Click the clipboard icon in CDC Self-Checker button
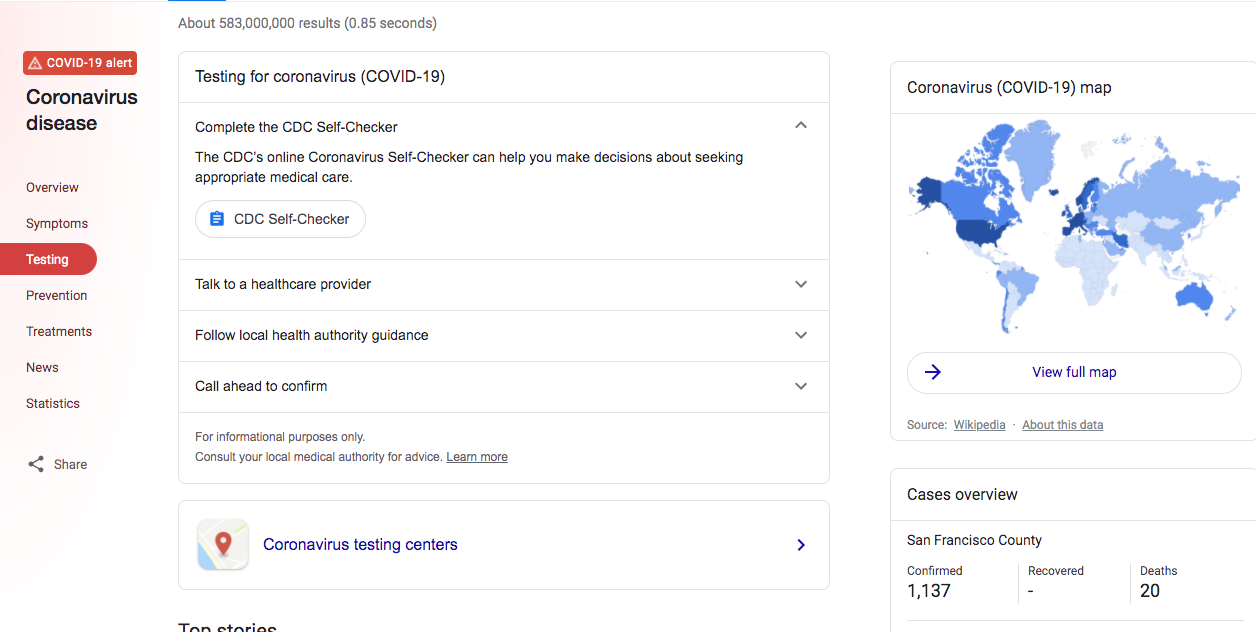 [x=217, y=219]
